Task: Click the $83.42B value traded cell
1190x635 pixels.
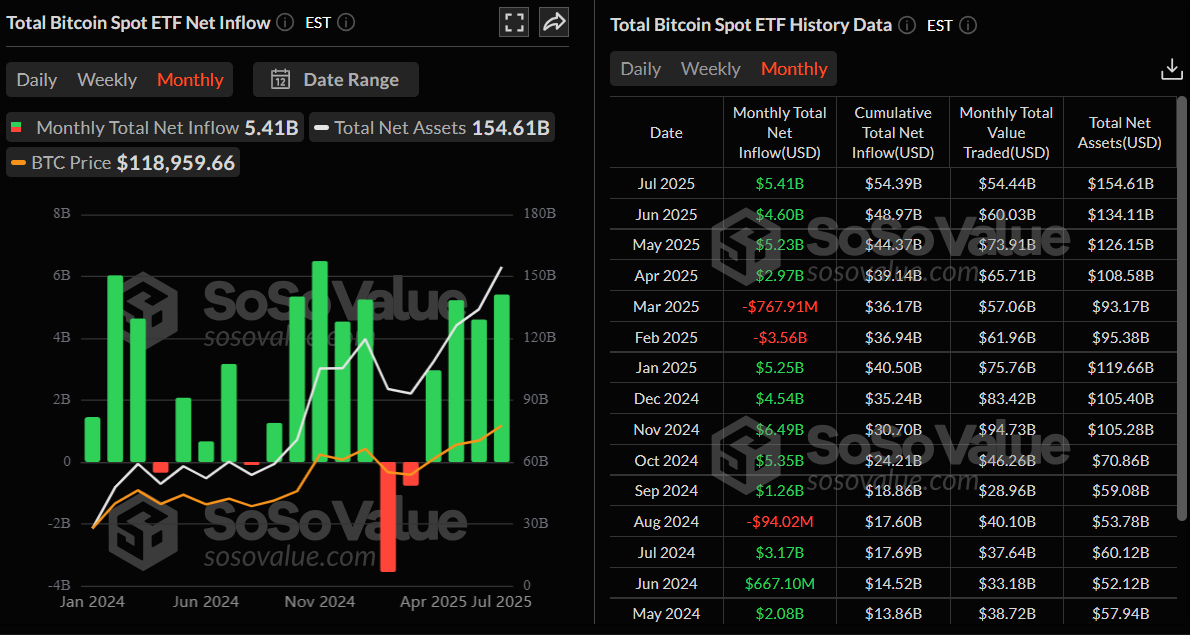Action: click(x=1006, y=399)
